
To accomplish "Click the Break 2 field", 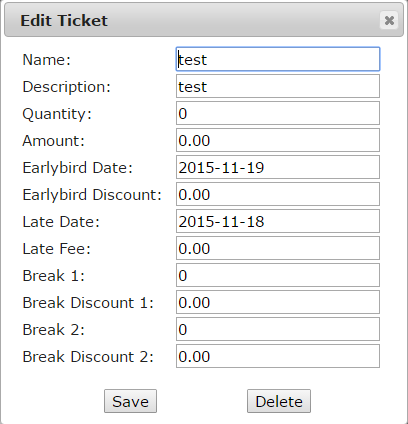I will point(278,329).
